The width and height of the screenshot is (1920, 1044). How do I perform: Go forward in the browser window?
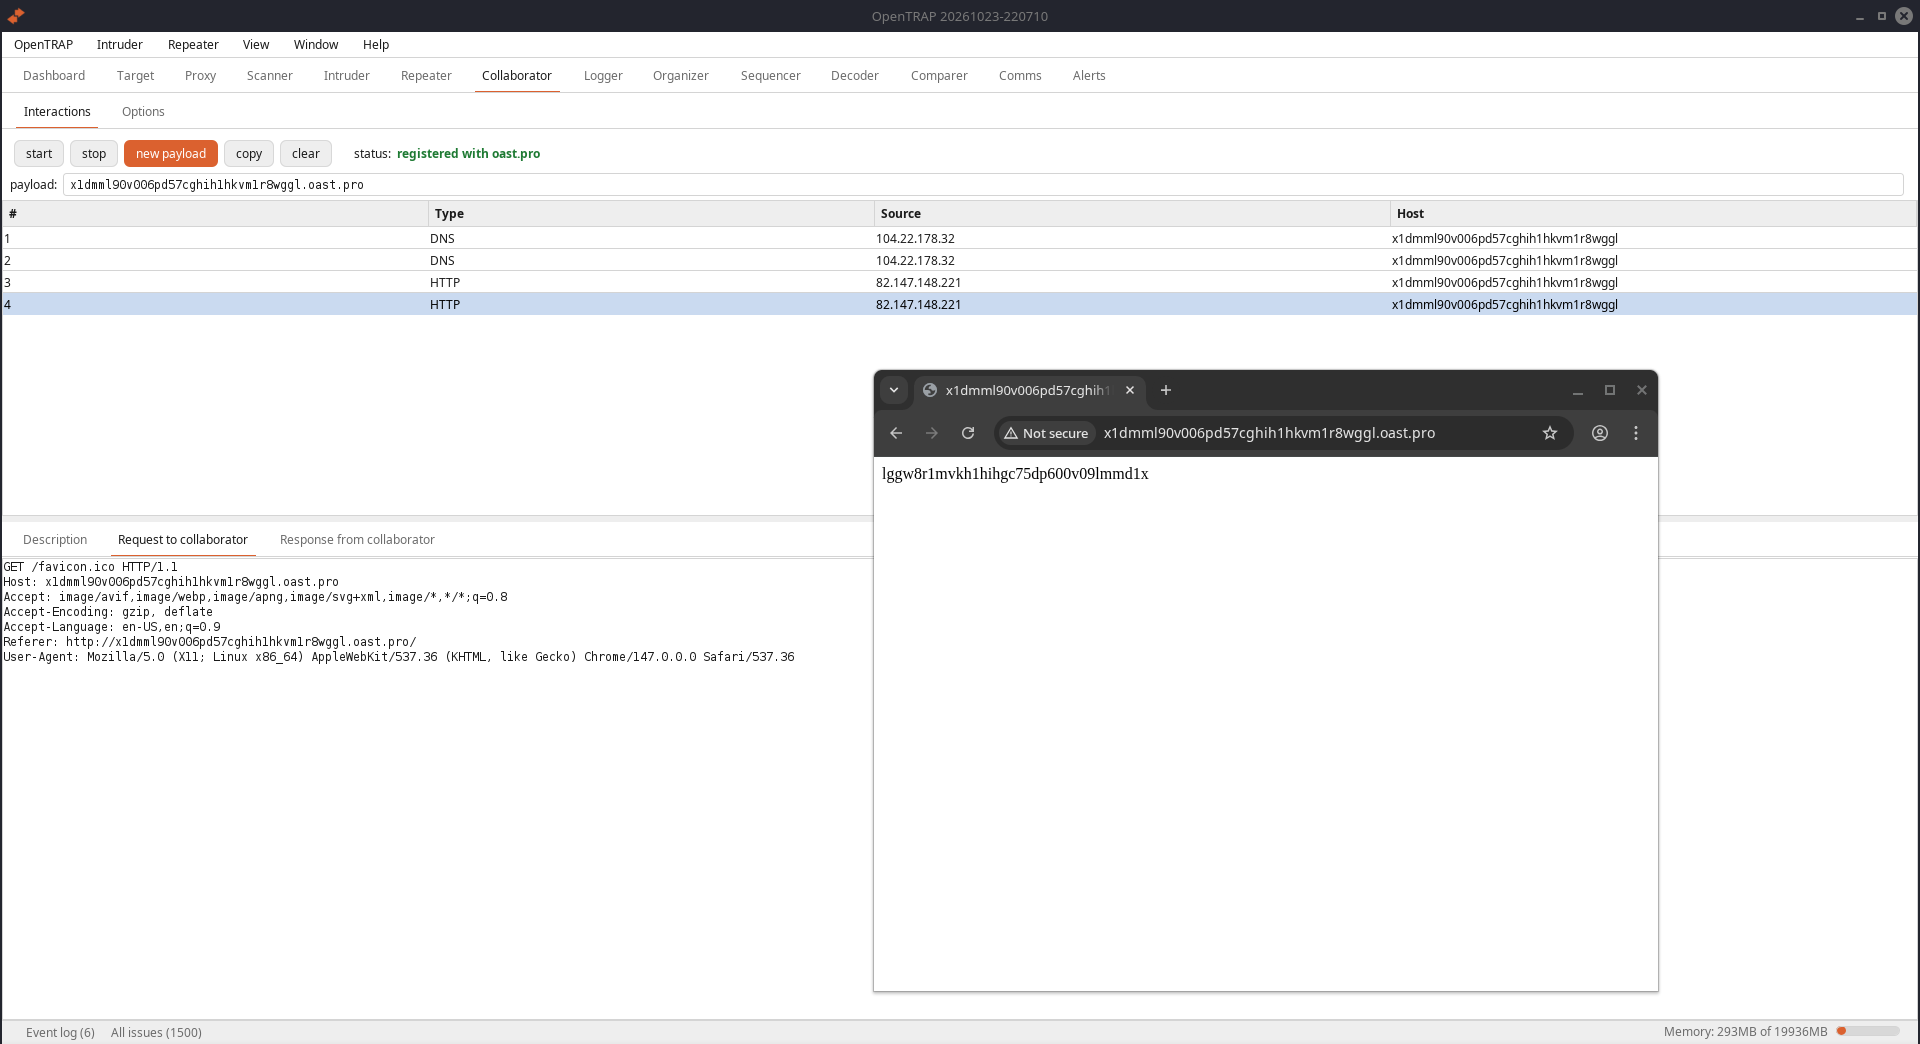click(x=932, y=433)
